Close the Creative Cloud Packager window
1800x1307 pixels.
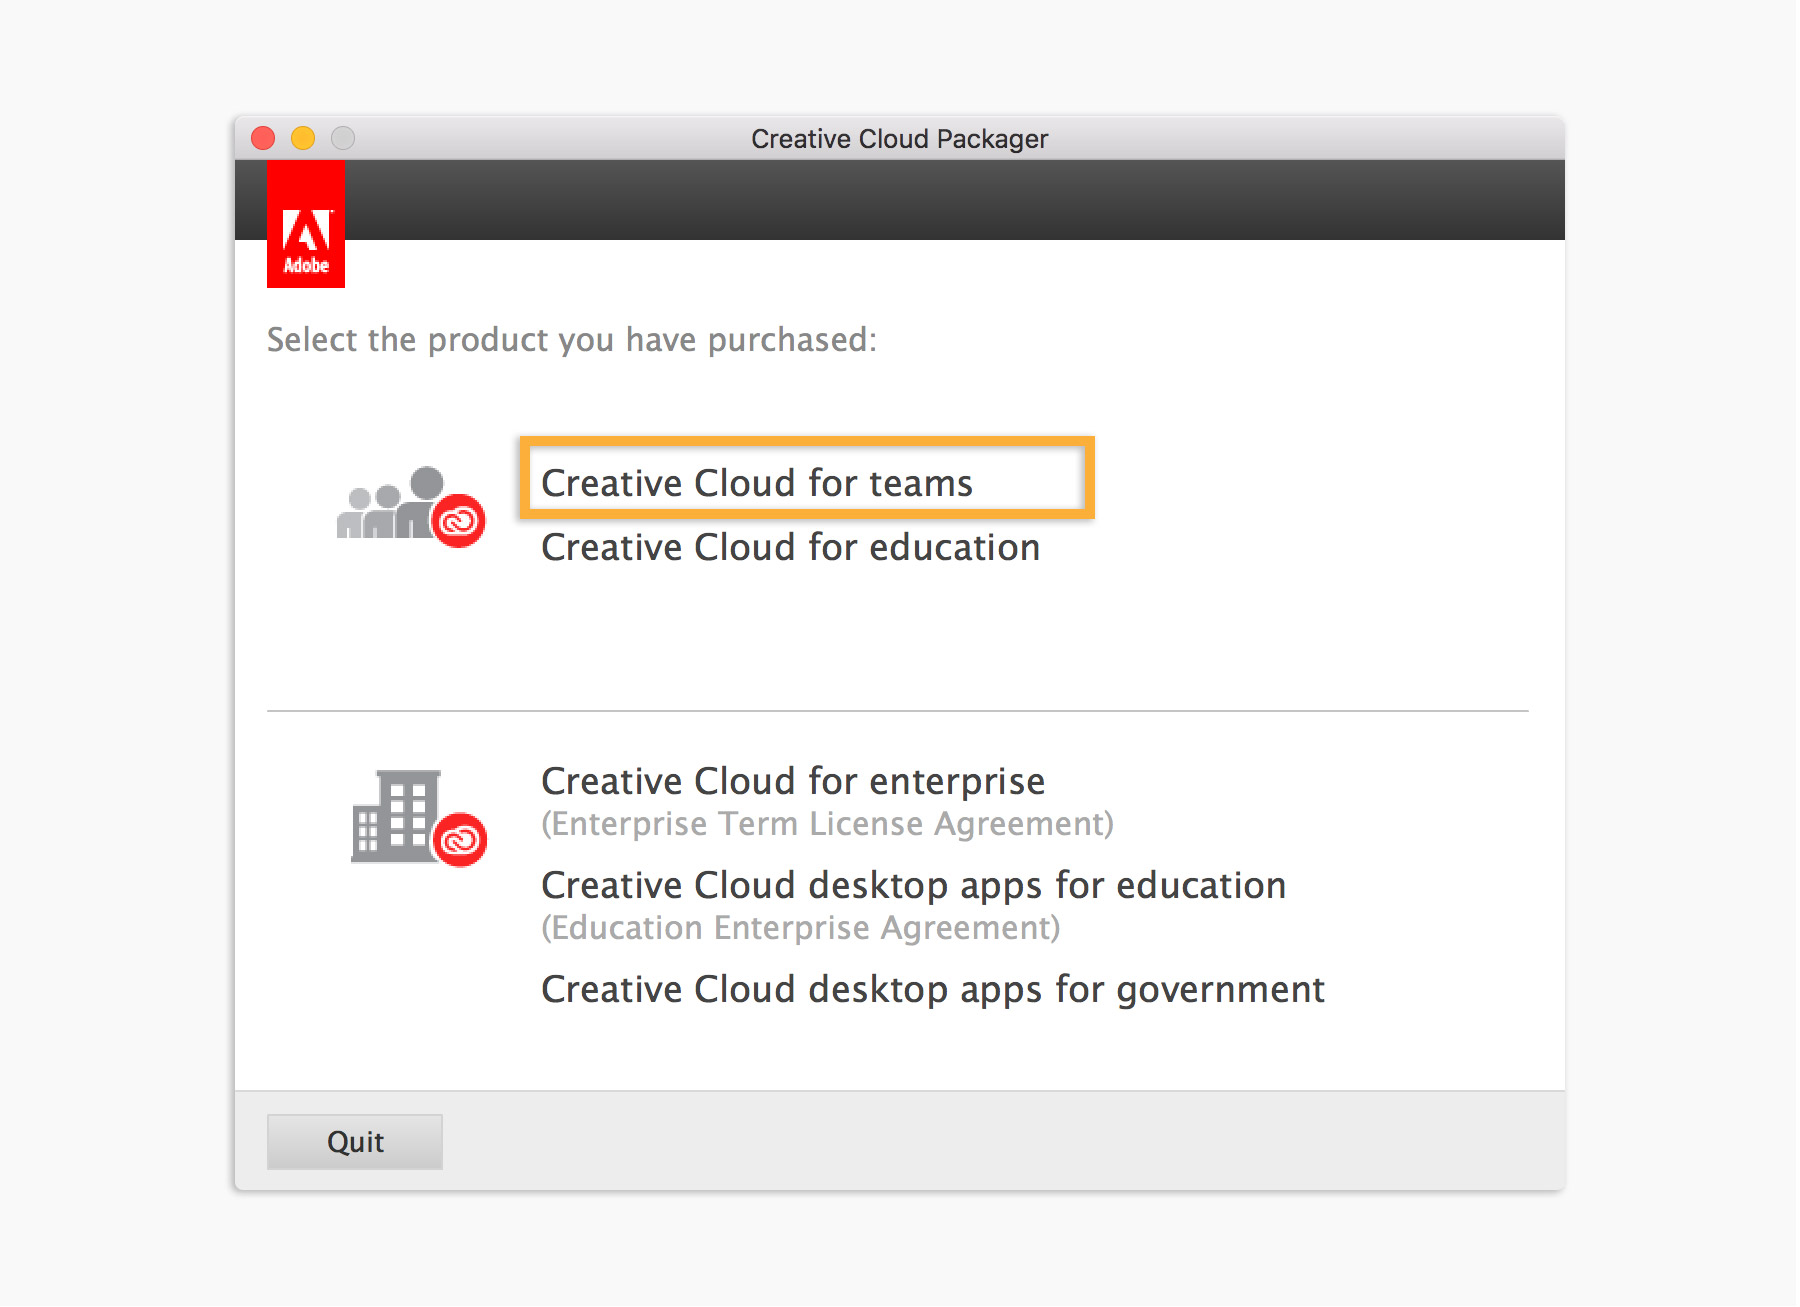tap(263, 138)
